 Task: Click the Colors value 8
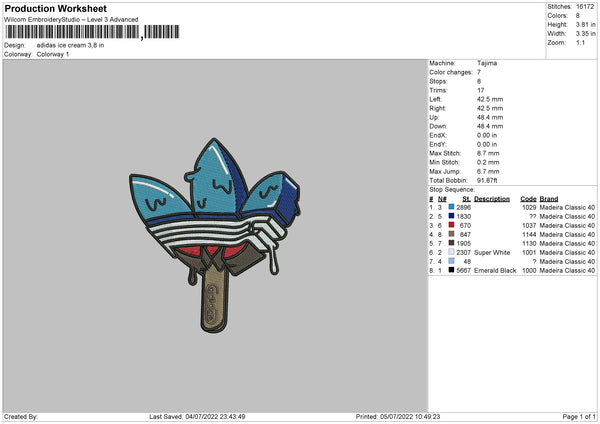pos(578,16)
